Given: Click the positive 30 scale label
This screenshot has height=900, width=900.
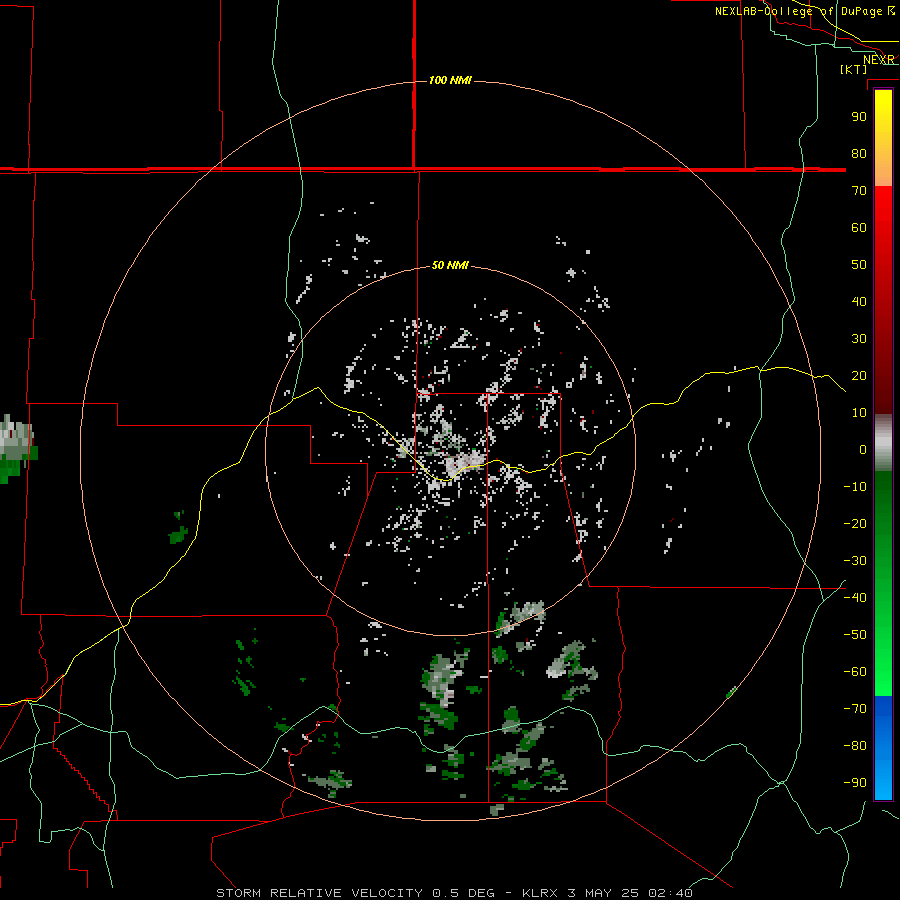Looking at the screenshot, I should point(859,339).
